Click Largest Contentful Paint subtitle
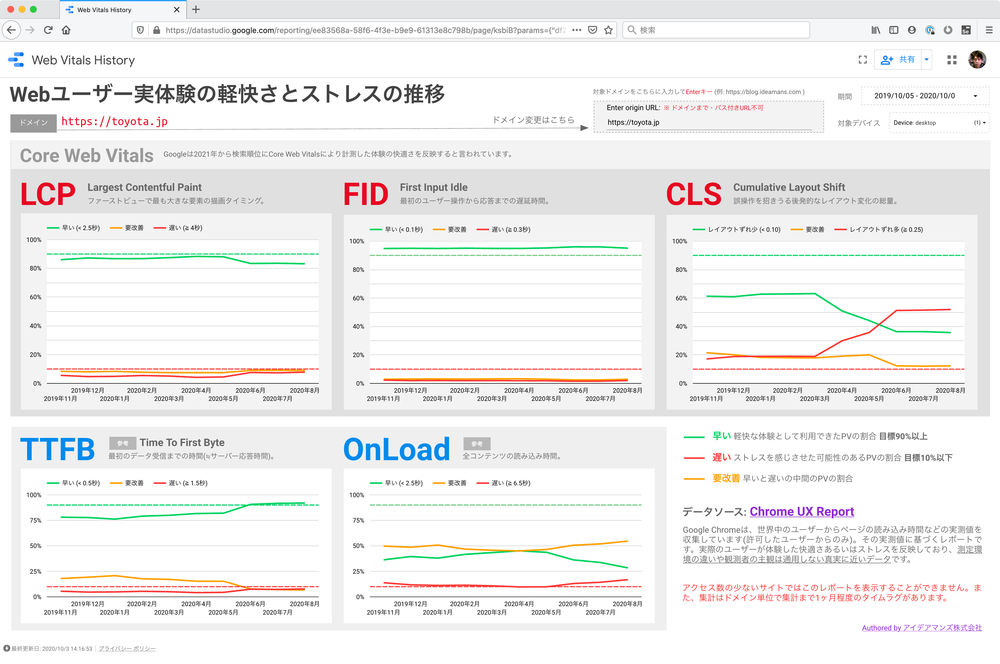Screen dimensions: 1000x664 click(x=144, y=188)
